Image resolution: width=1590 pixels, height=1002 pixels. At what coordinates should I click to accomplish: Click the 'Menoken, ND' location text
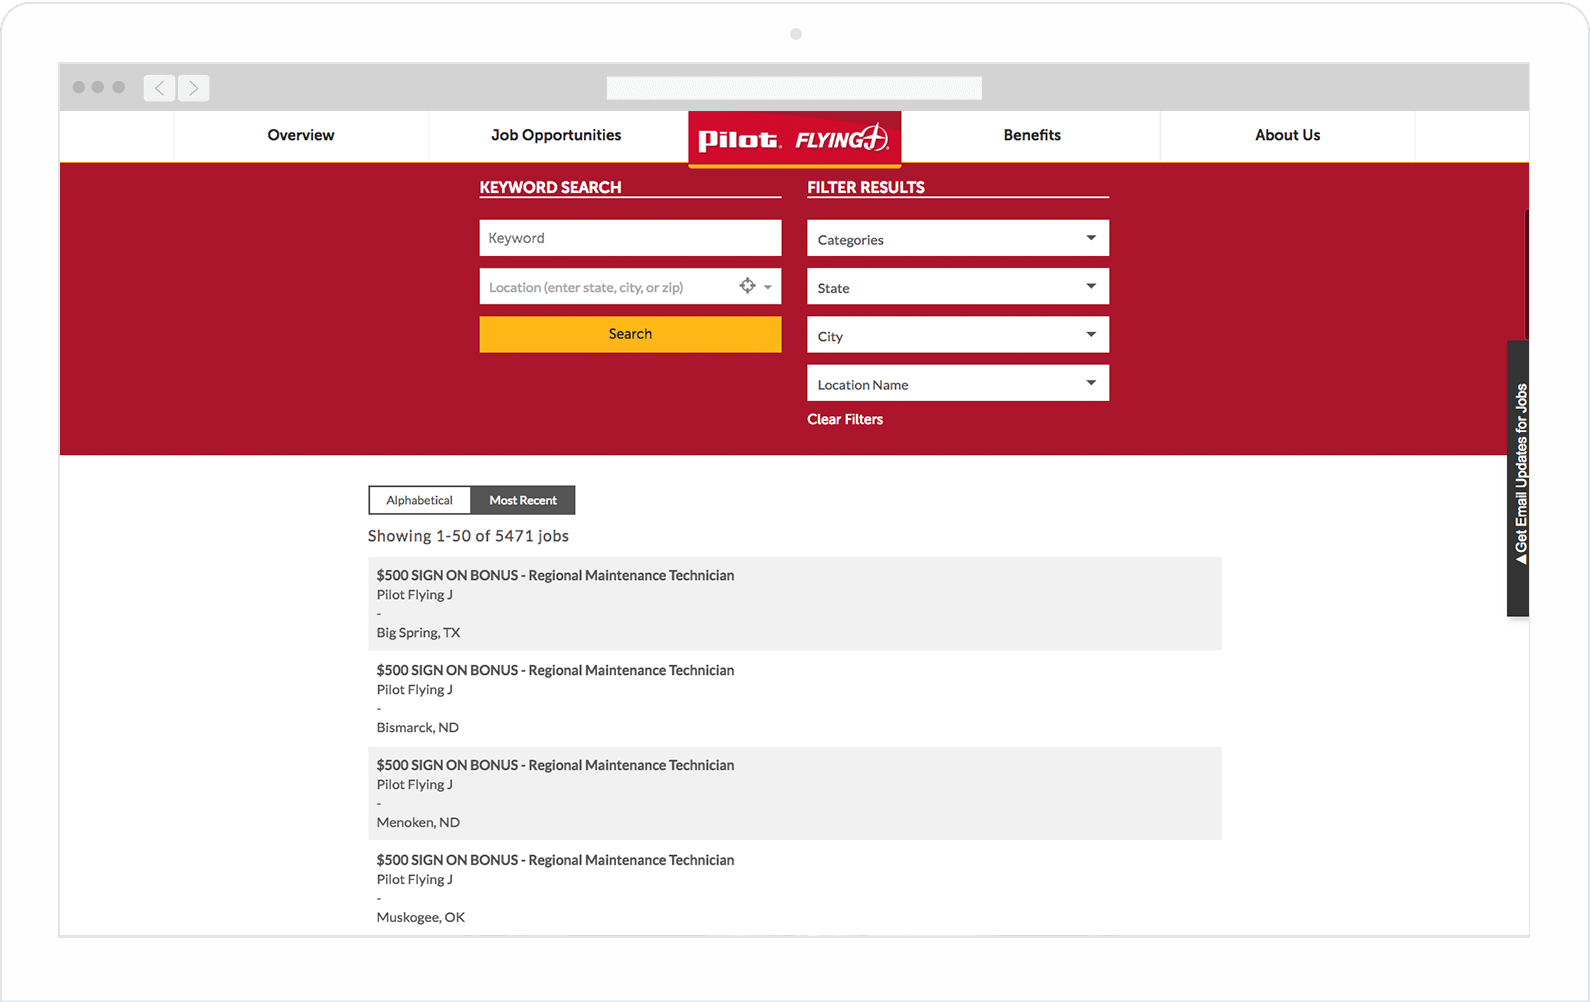click(418, 823)
